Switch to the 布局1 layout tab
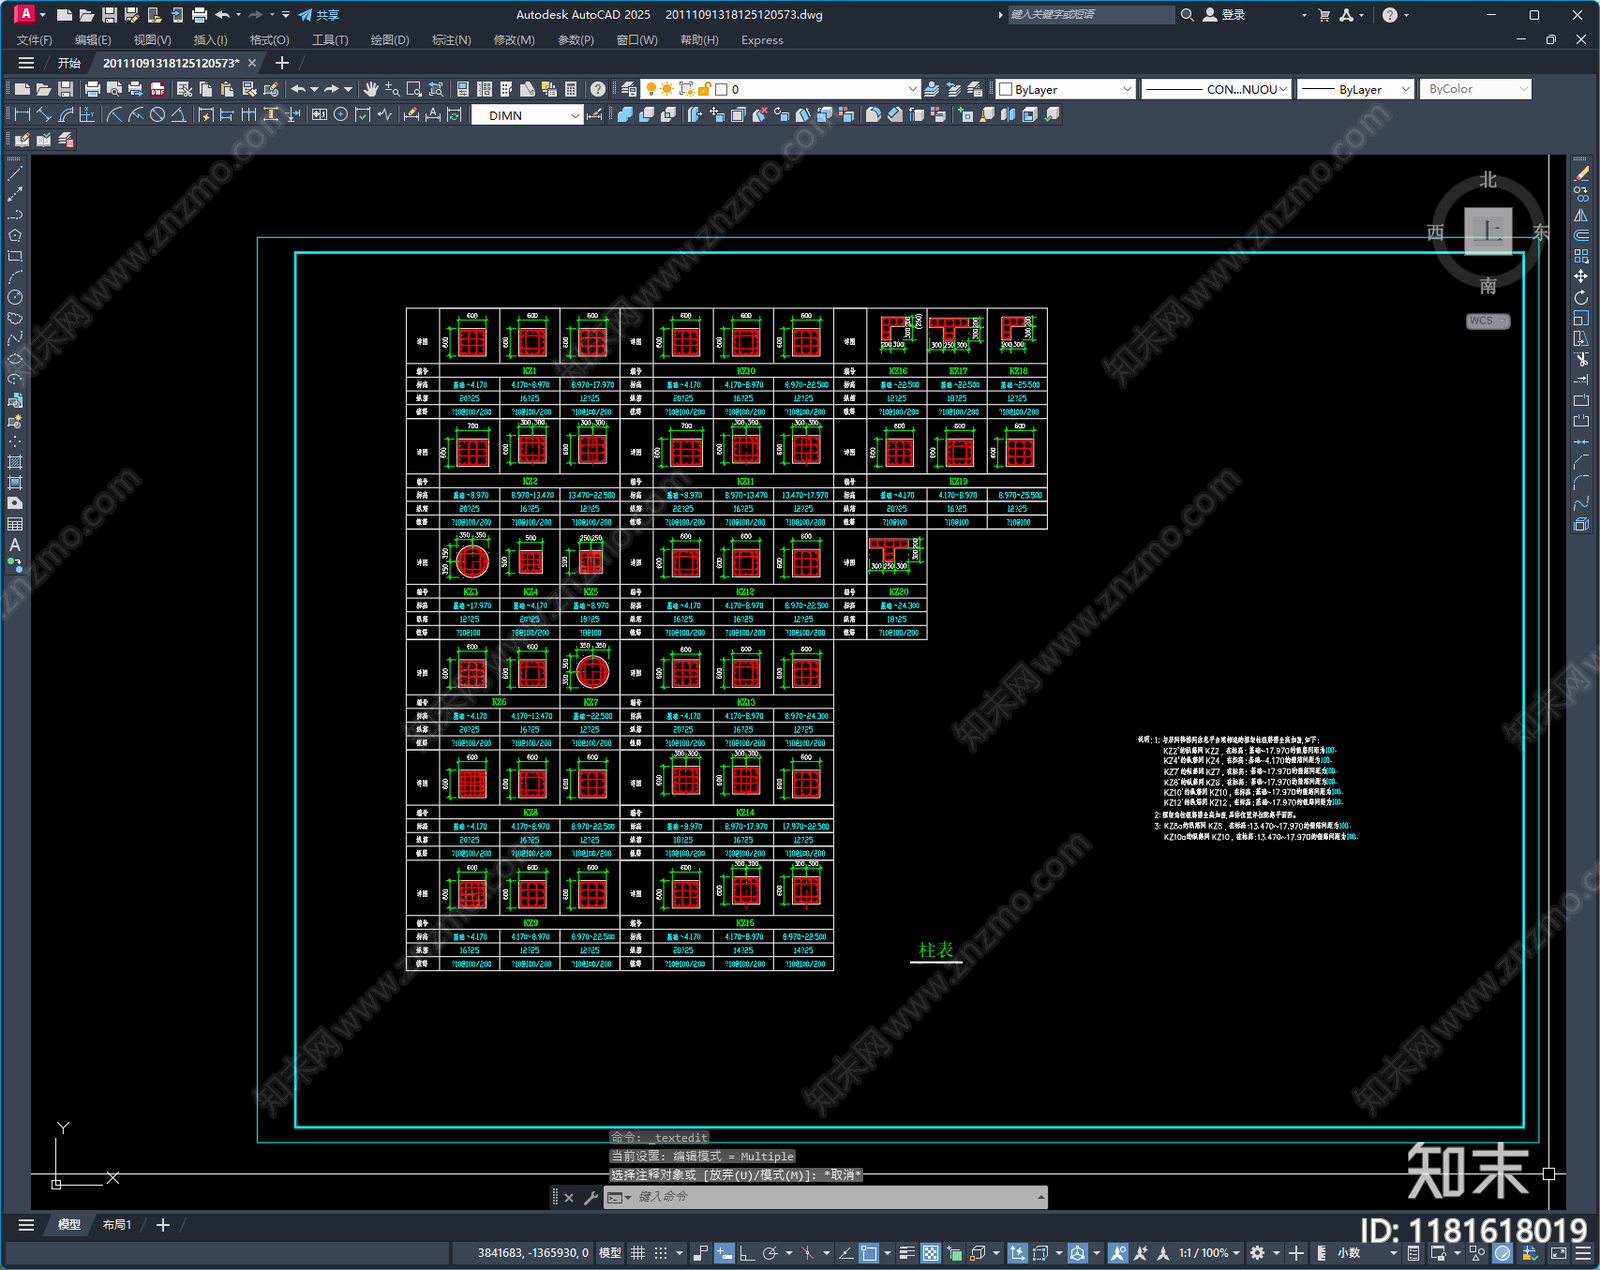The height and width of the screenshot is (1270, 1600). 117,1225
